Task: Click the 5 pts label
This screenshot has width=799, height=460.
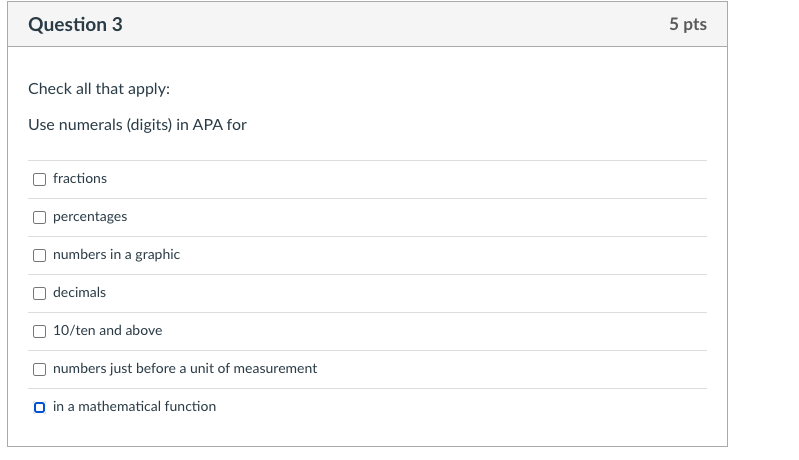Action: pyautogui.click(x=688, y=24)
